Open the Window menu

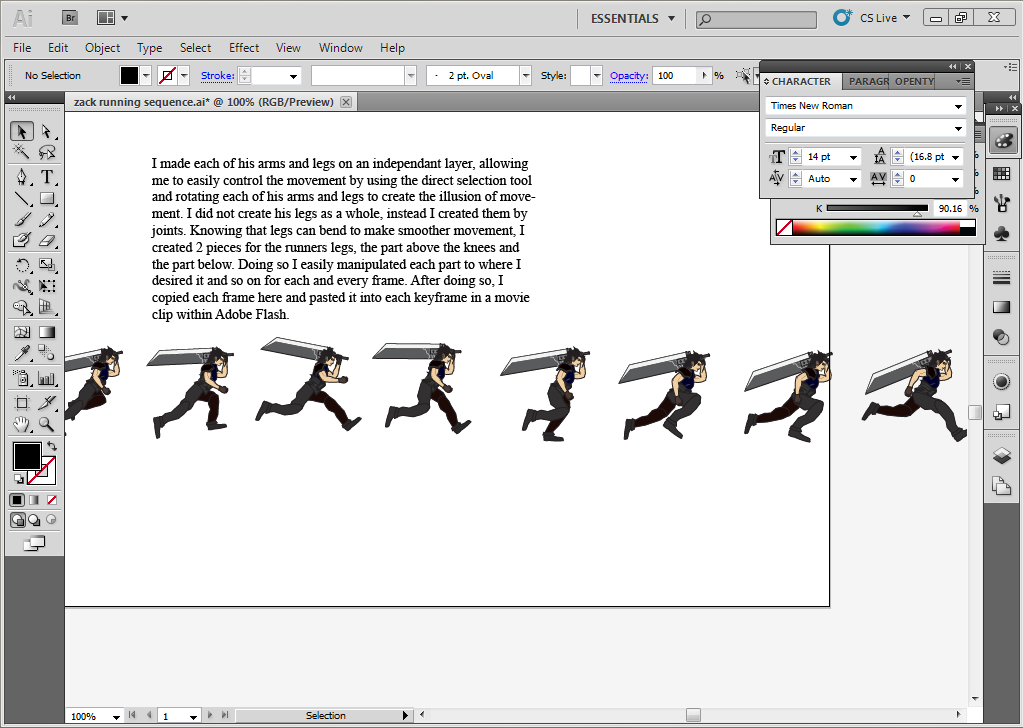(341, 48)
